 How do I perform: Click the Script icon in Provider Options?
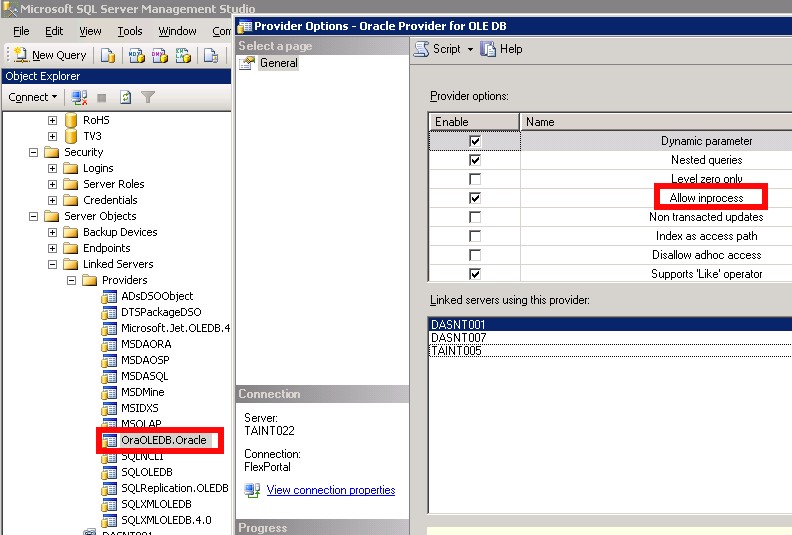point(422,49)
